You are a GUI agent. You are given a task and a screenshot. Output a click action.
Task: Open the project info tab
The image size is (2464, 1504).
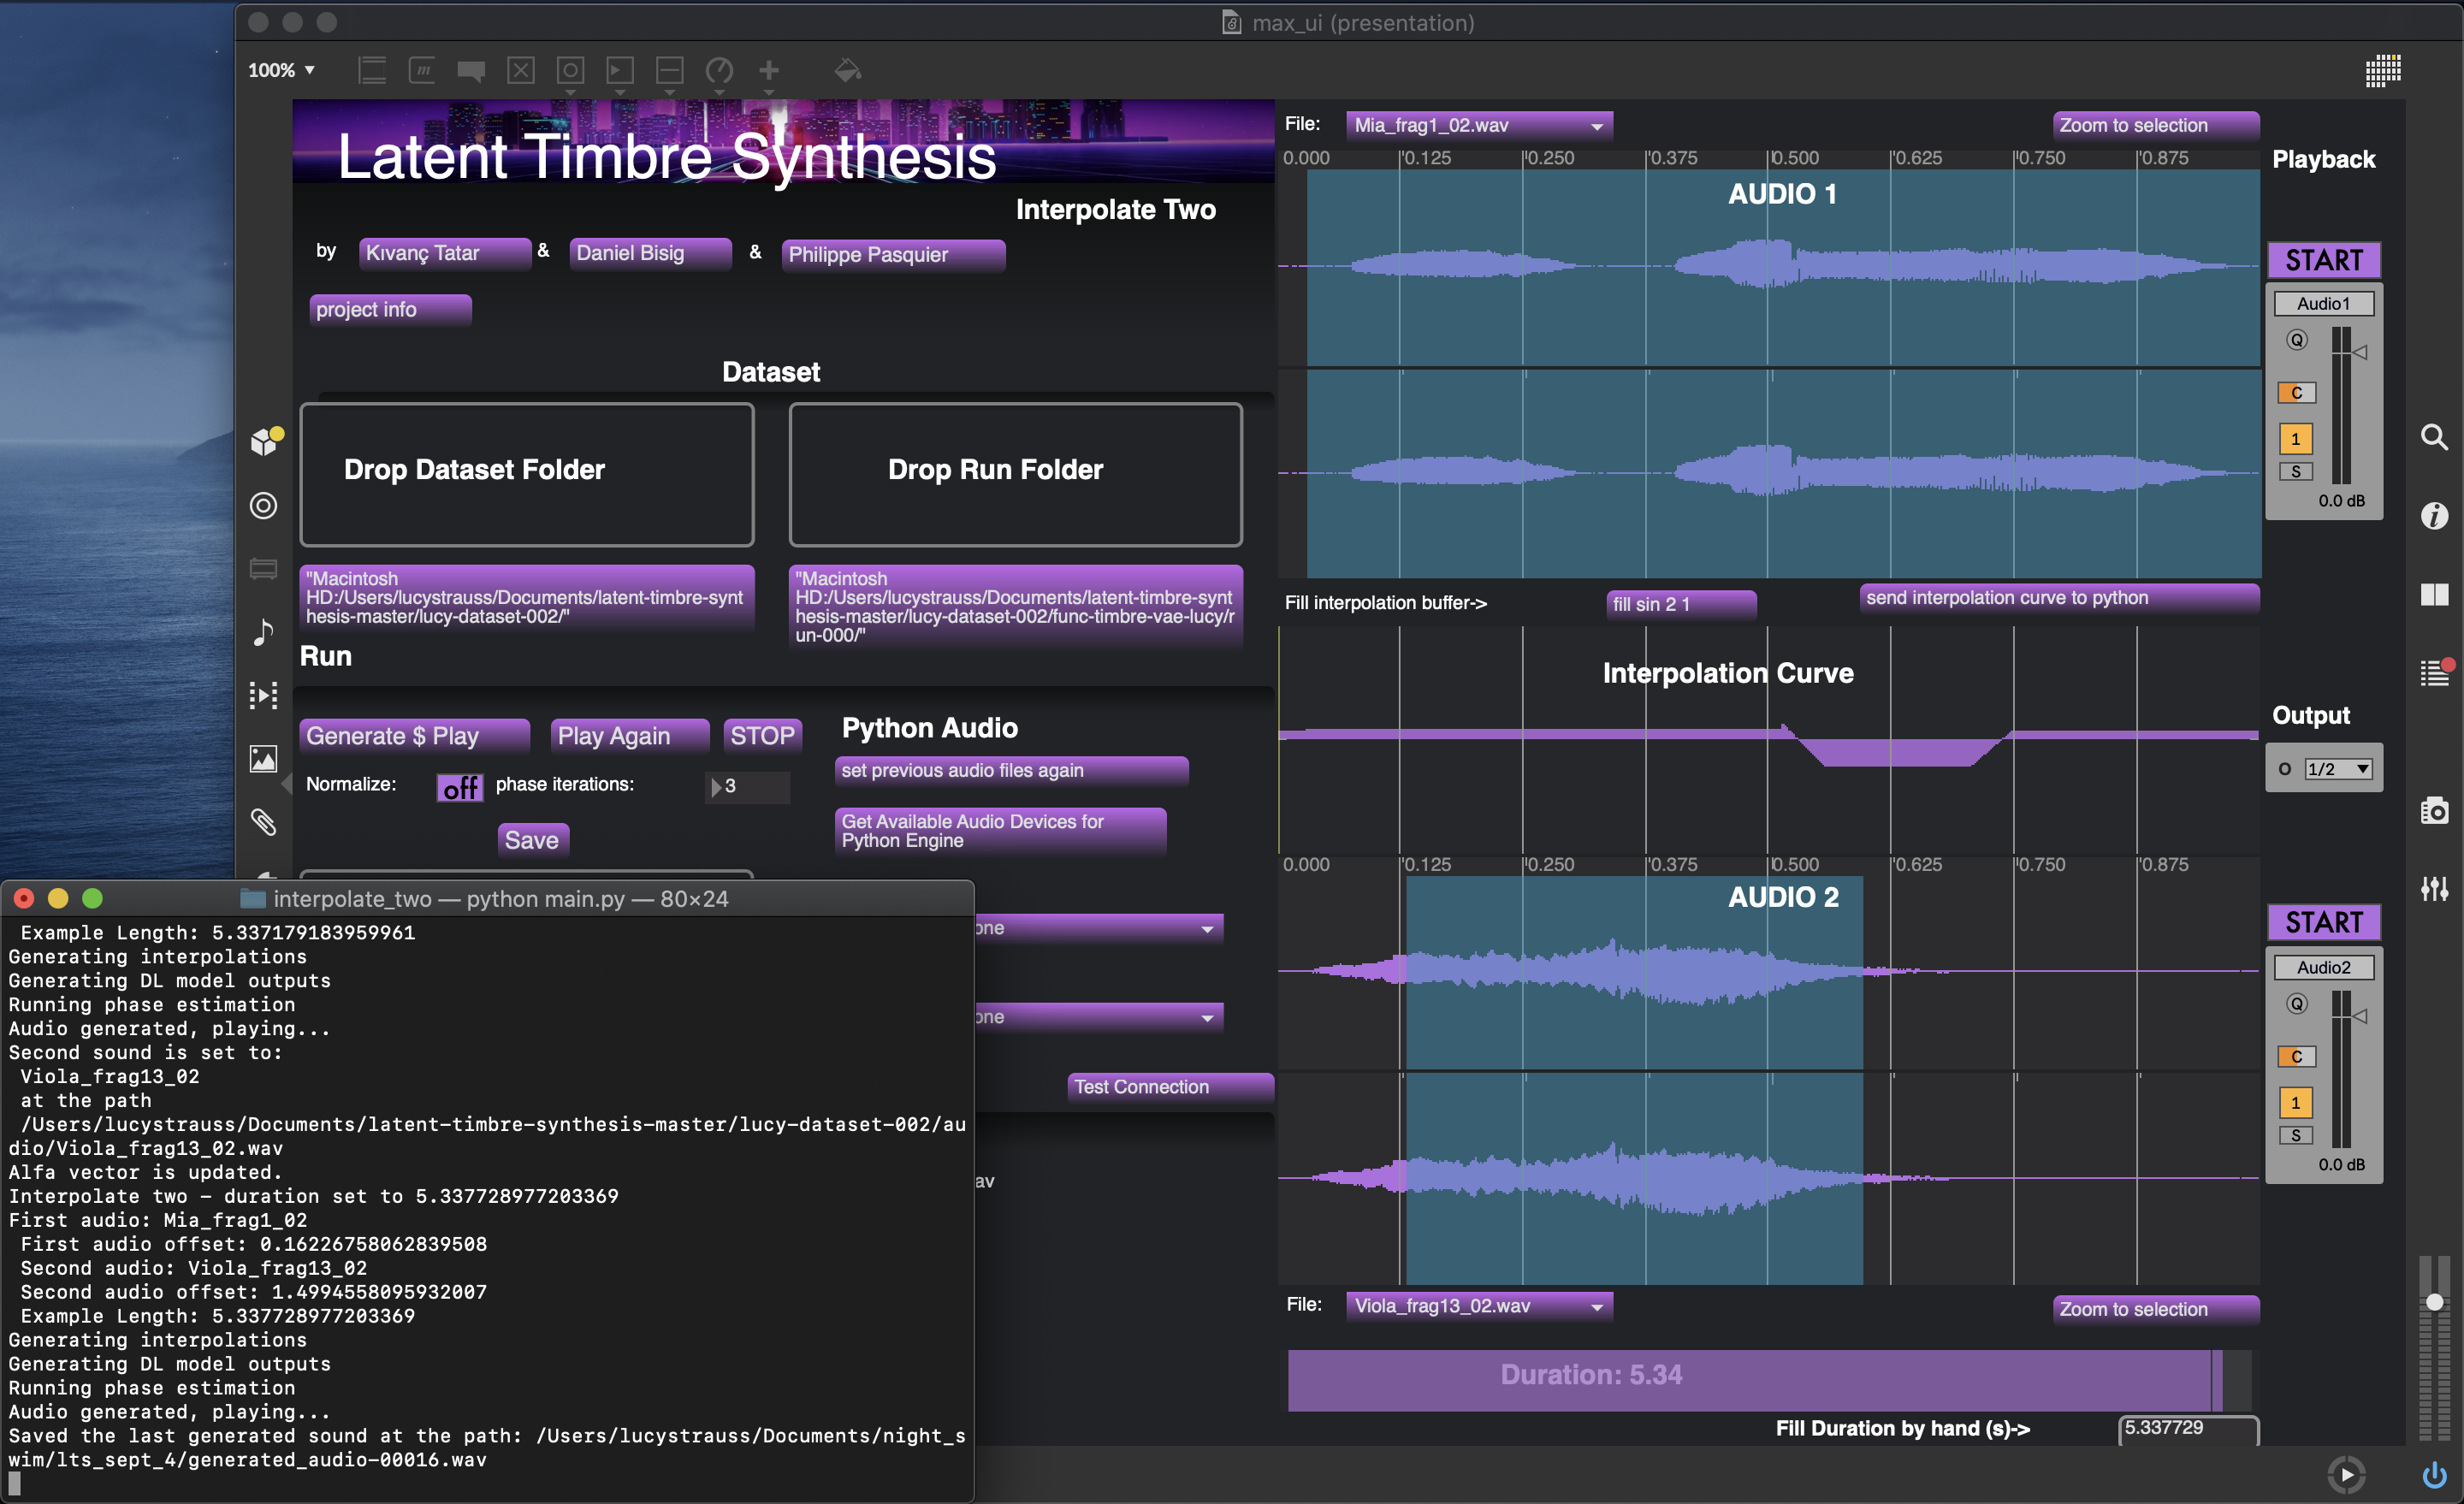click(389, 310)
